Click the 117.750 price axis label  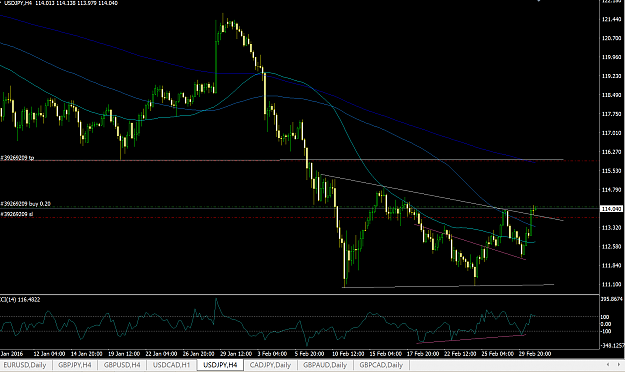(611, 114)
